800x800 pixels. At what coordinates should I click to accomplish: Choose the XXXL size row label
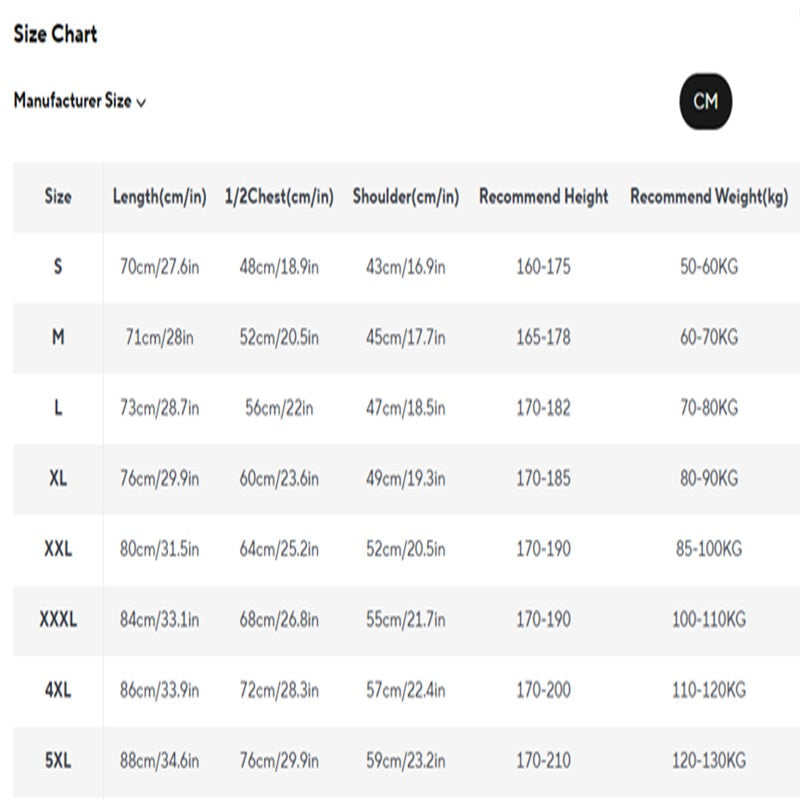[58, 620]
